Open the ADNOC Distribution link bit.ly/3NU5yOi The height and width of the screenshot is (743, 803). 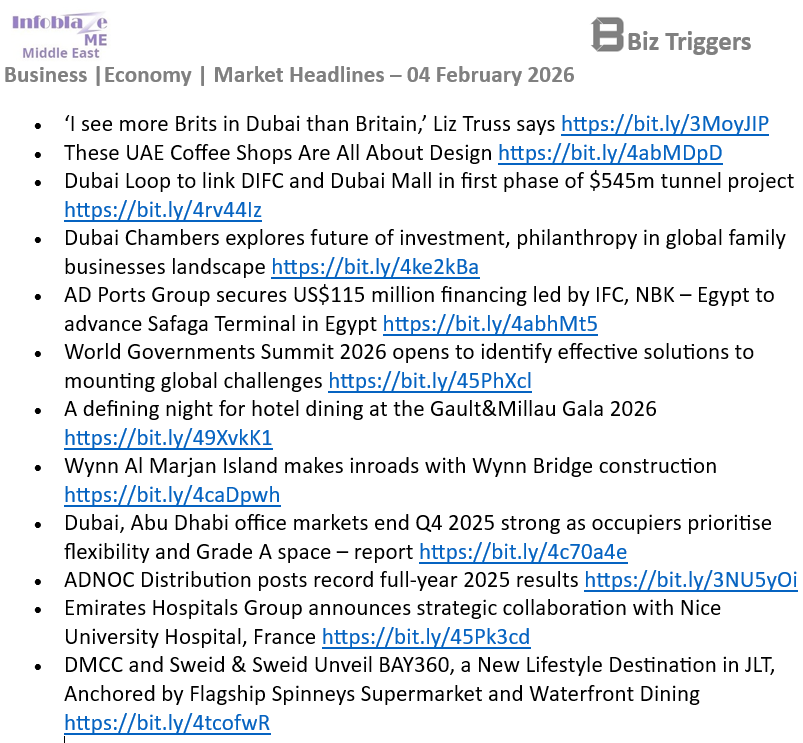(x=691, y=580)
